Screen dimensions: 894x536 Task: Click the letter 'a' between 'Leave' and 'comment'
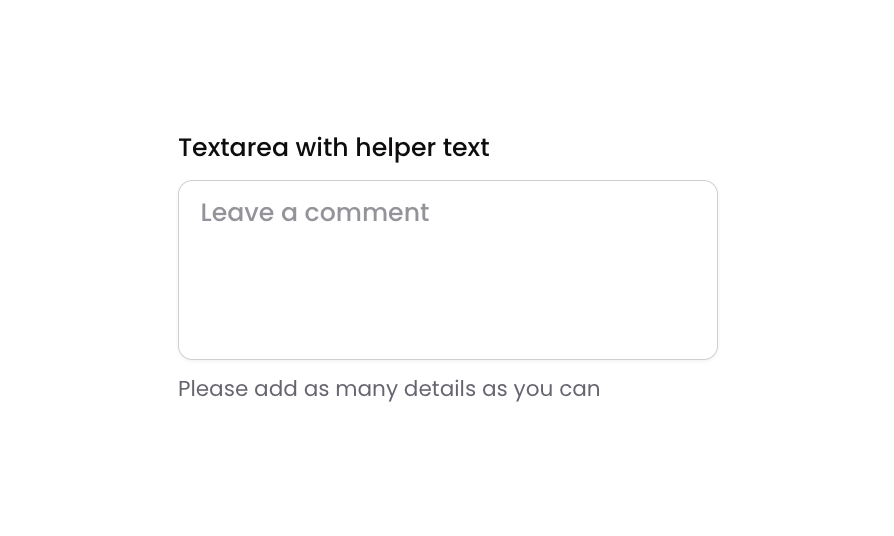point(289,213)
